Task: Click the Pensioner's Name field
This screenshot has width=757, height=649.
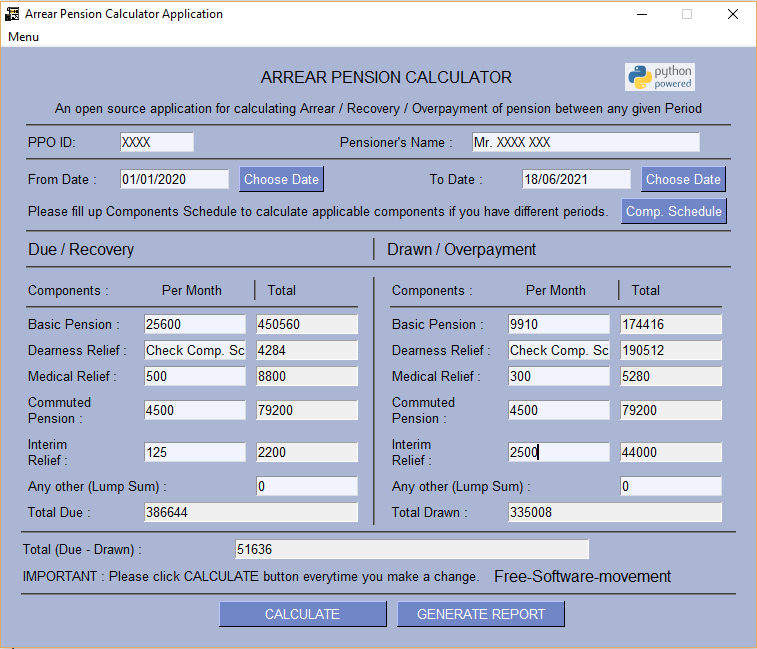Action: (x=586, y=142)
